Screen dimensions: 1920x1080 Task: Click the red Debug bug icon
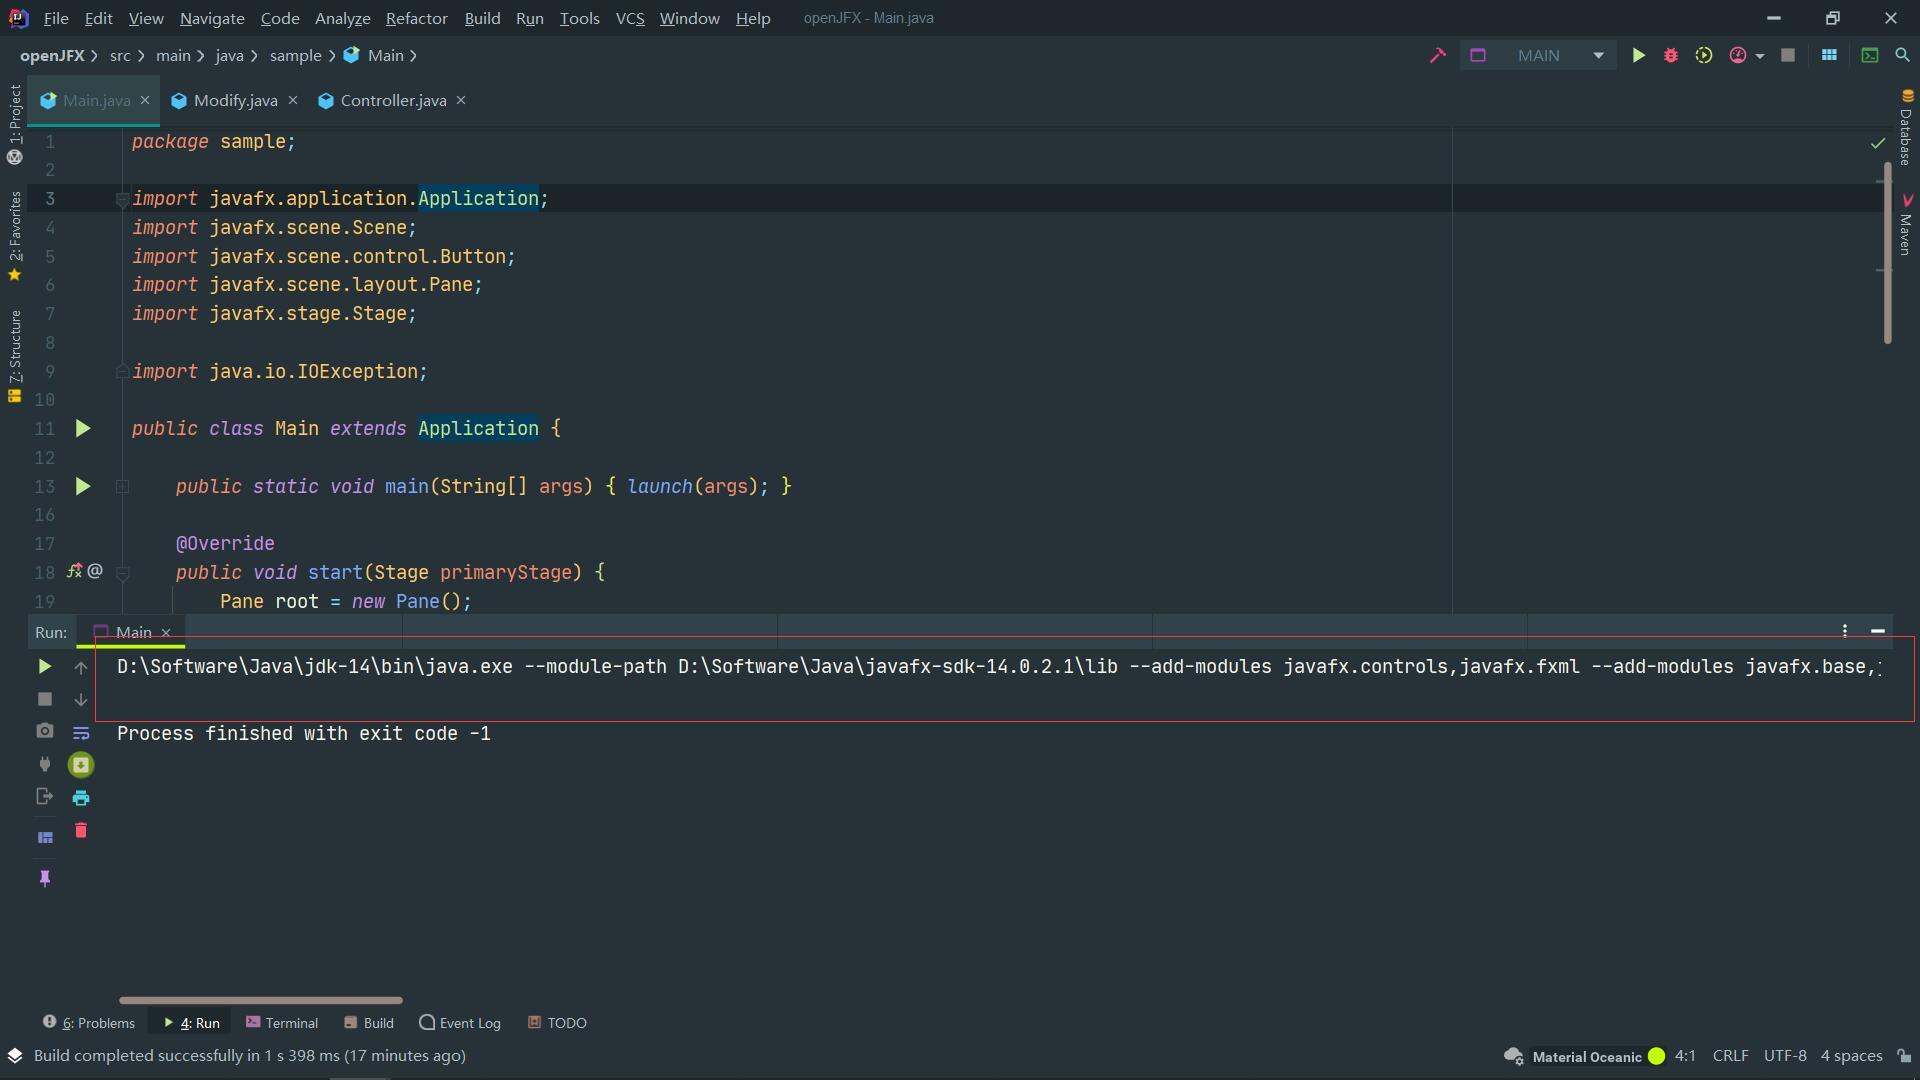click(1671, 56)
